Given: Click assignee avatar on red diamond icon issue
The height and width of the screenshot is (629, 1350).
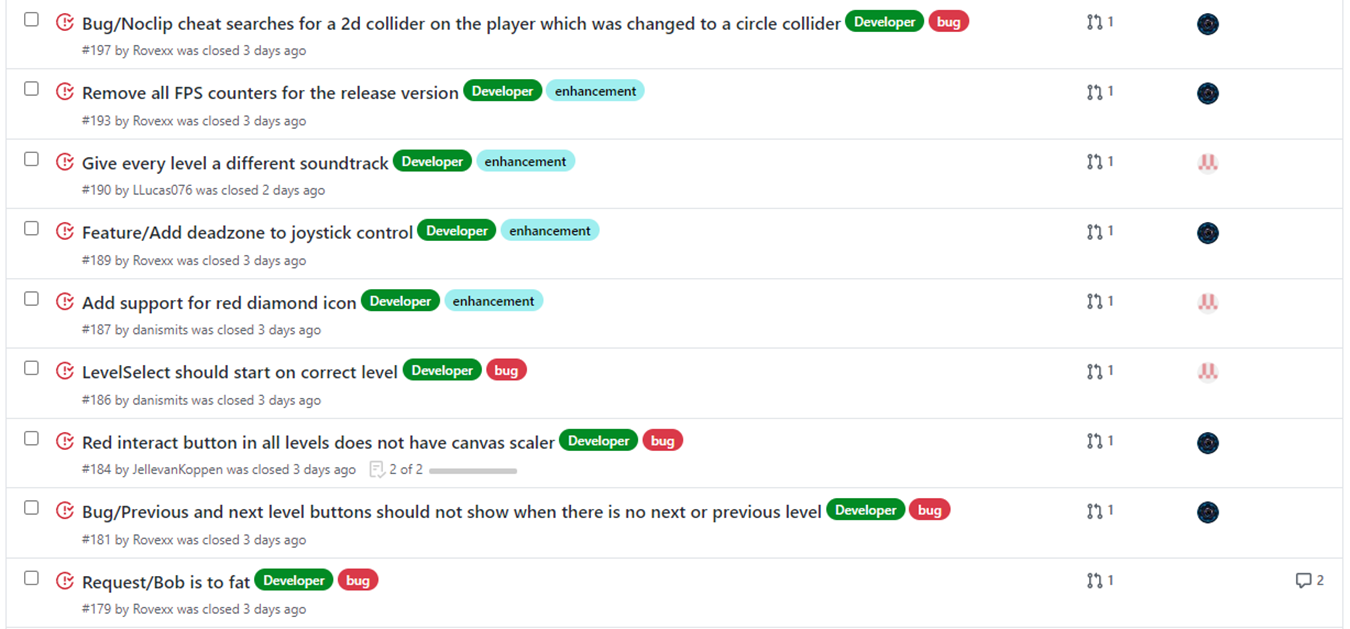Looking at the screenshot, I should point(1208,302).
